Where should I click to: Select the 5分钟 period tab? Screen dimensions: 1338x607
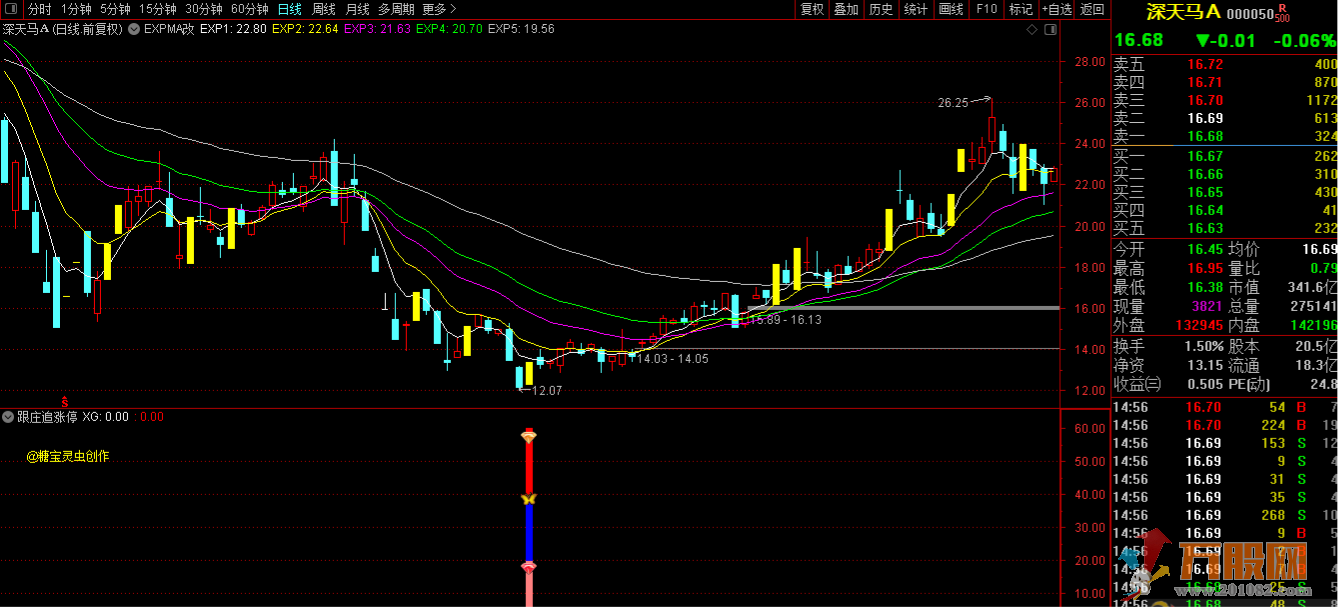pos(115,9)
